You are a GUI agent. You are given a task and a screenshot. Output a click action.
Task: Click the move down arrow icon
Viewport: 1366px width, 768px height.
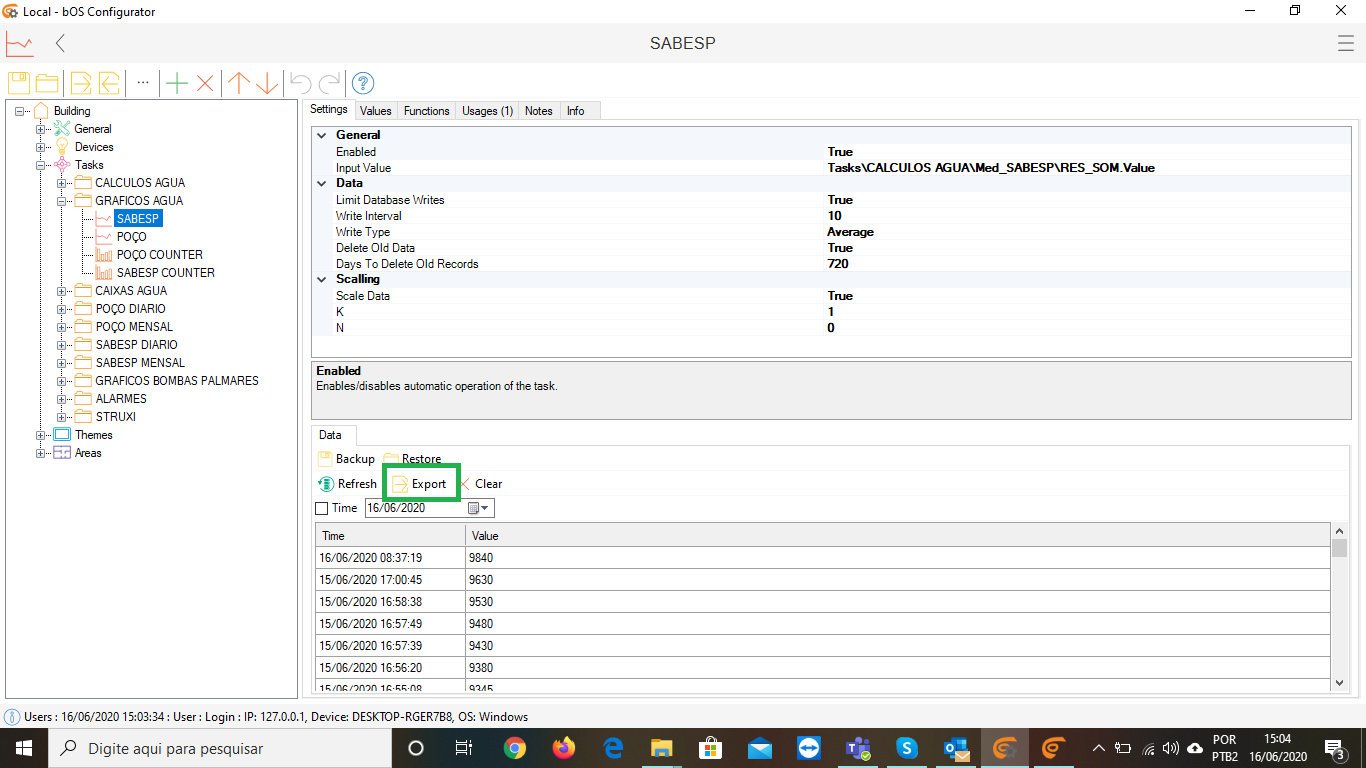(267, 83)
